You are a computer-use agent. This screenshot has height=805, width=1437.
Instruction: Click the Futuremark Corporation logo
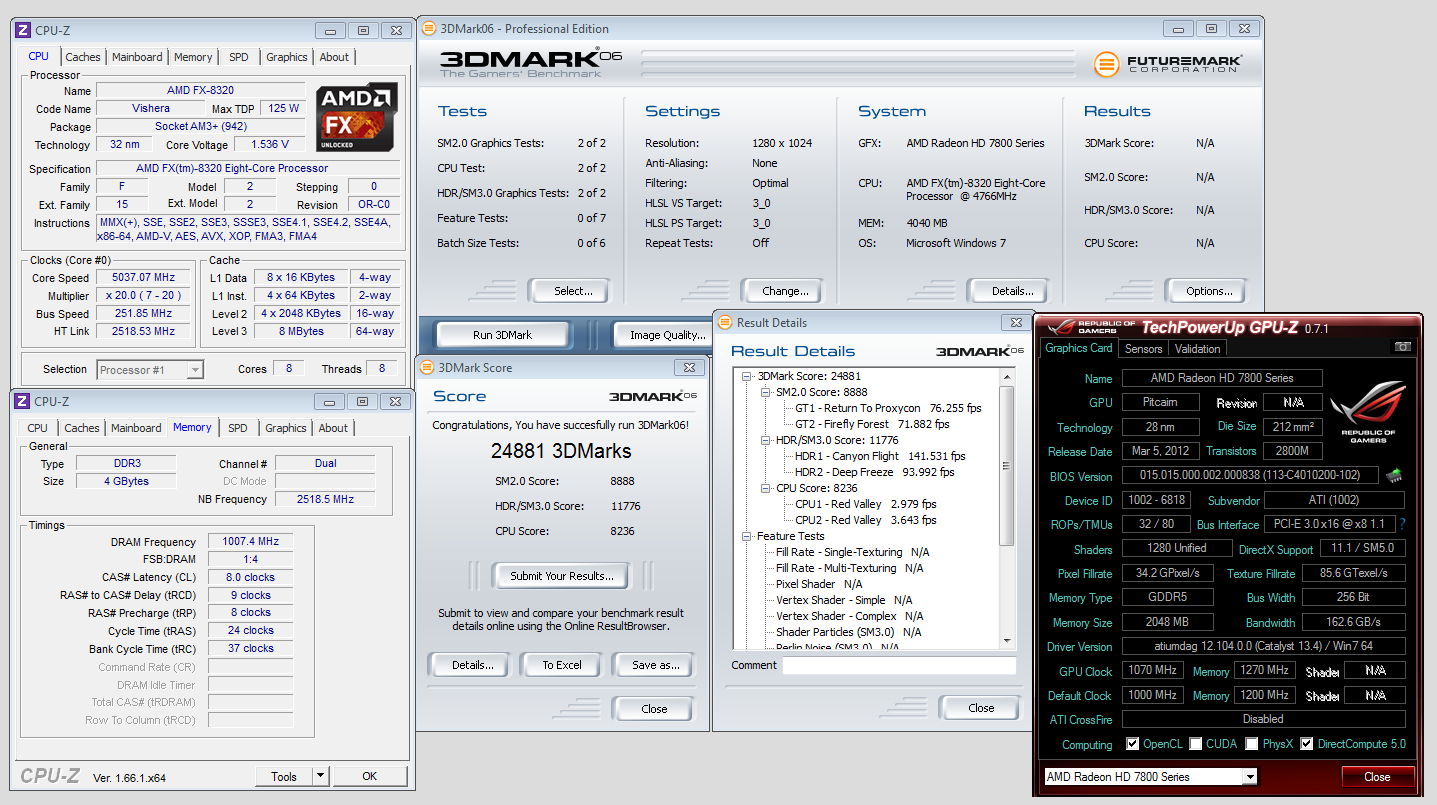click(1168, 64)
